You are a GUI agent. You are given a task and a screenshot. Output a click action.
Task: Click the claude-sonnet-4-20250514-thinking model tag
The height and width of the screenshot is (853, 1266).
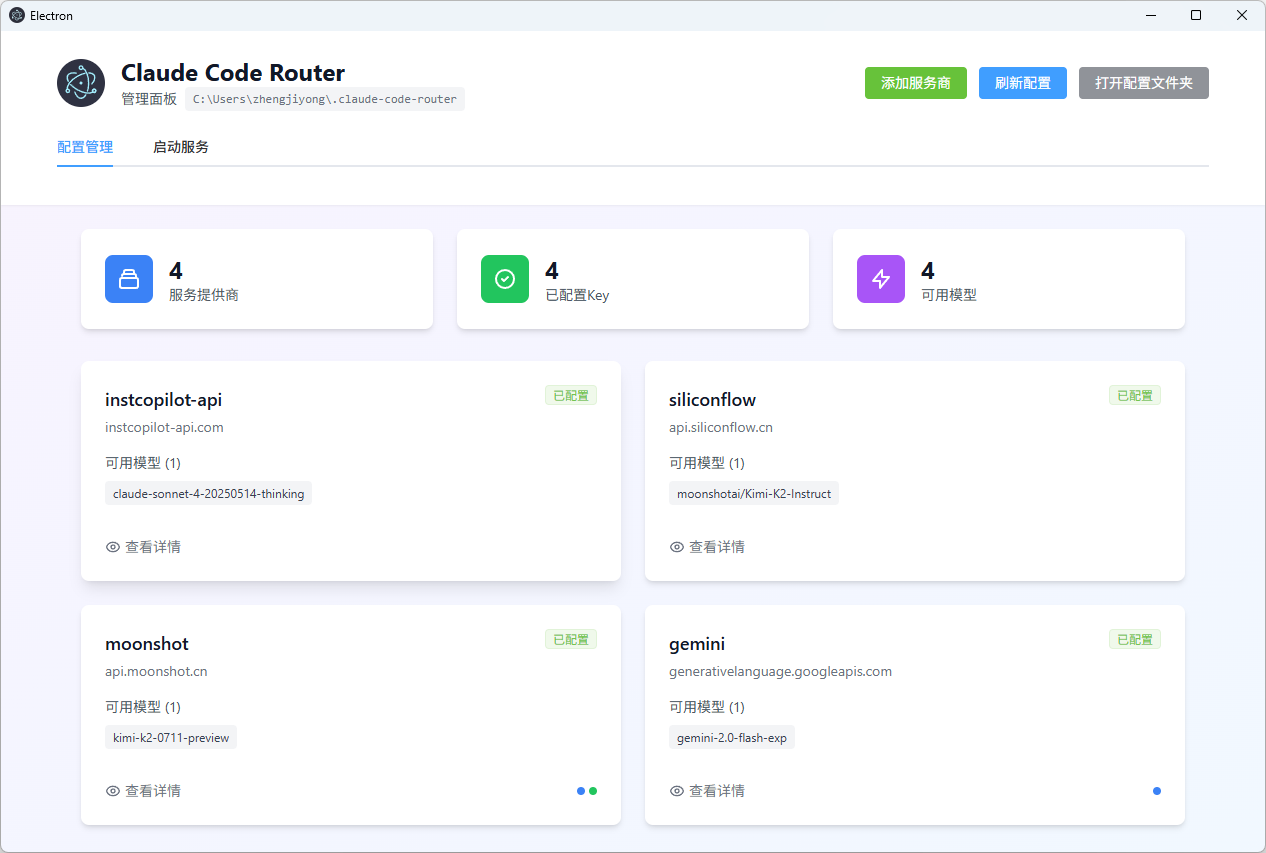point(209,493)
